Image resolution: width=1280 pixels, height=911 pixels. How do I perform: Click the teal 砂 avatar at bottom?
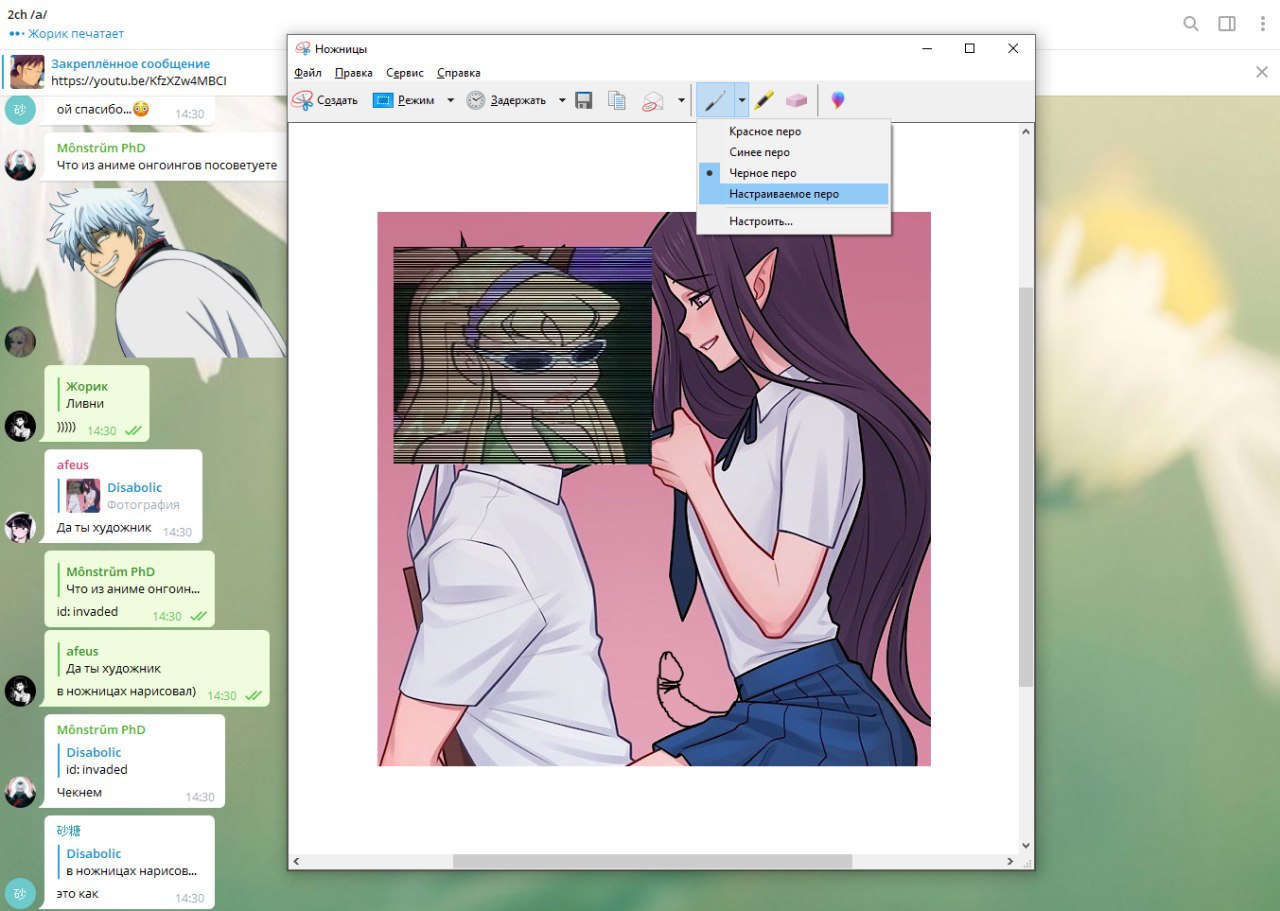[20, 893]
